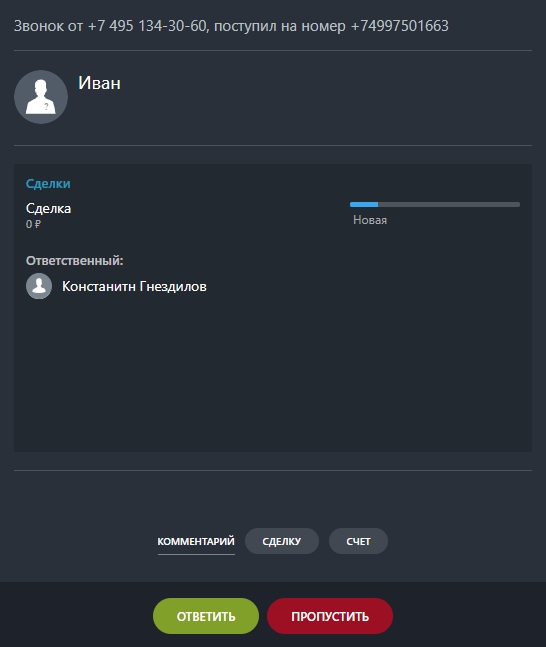Click the receiving number +74997501663
Image resolution: width=546 pixels, height=647 pixels.
click(x=399, y=26)
